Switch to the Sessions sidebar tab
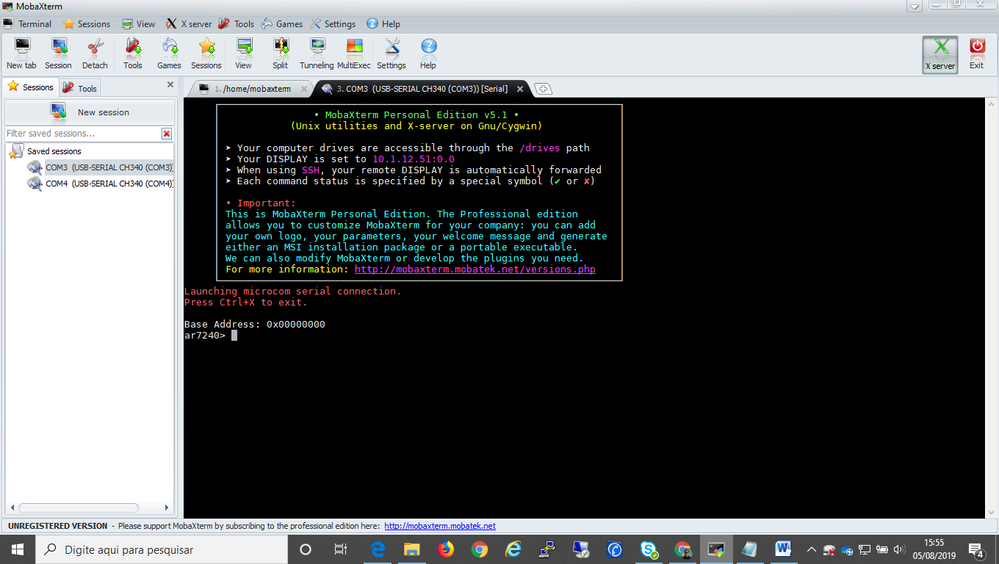The width and height of the screenshot is (999, 564). tap(31, 87)
